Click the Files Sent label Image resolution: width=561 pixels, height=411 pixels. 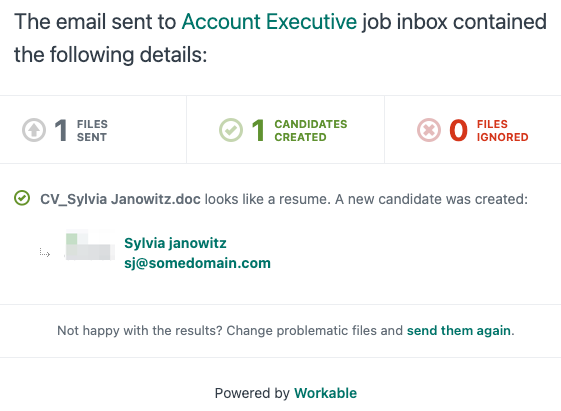pyautogui.click(x=92, y=131)
